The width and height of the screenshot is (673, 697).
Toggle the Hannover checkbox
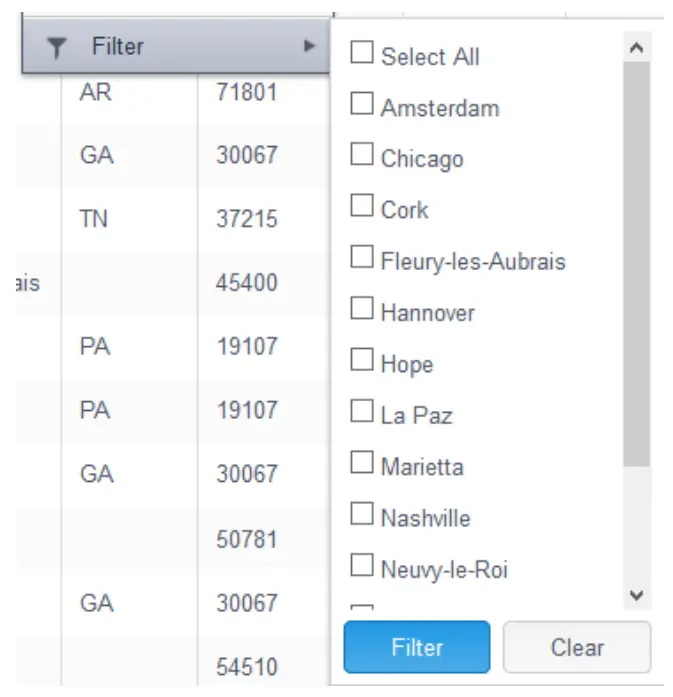click(361, 310)
